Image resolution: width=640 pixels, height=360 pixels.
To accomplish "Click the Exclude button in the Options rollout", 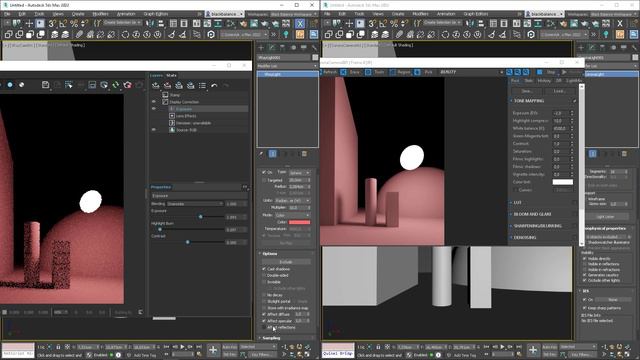I will pyautogui.click(x=286, y=262).
